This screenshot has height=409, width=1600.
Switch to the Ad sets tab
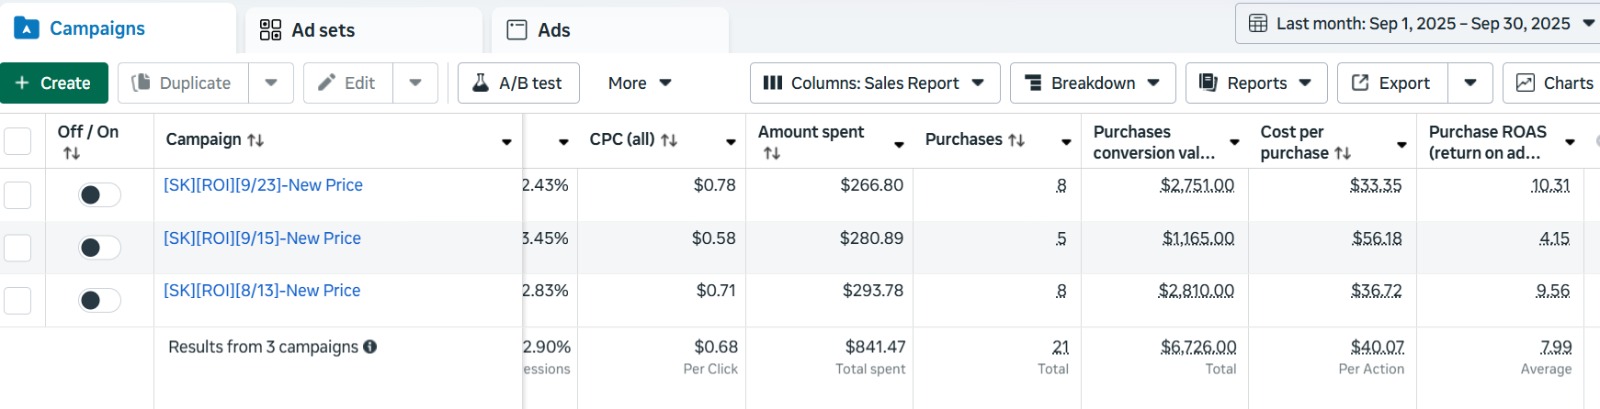(364, 30)
